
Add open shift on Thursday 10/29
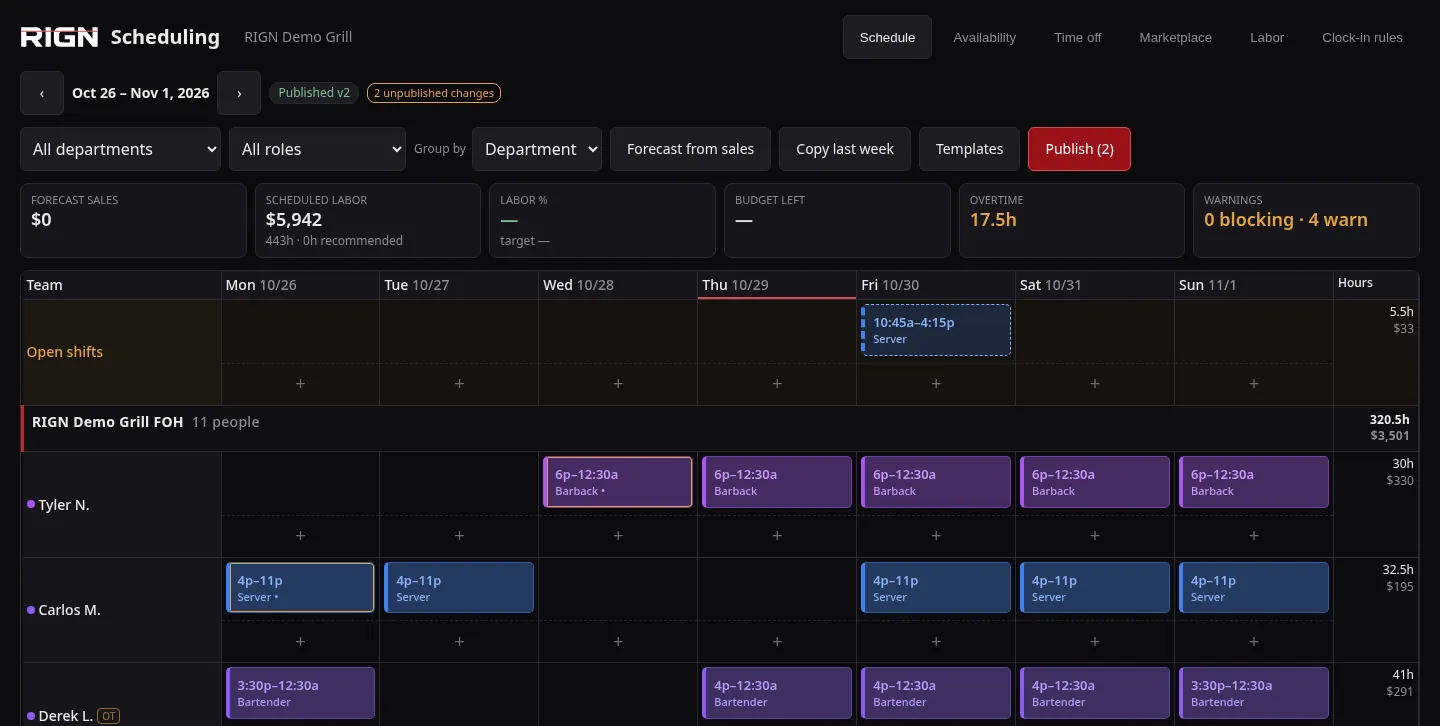click(777, 384)
